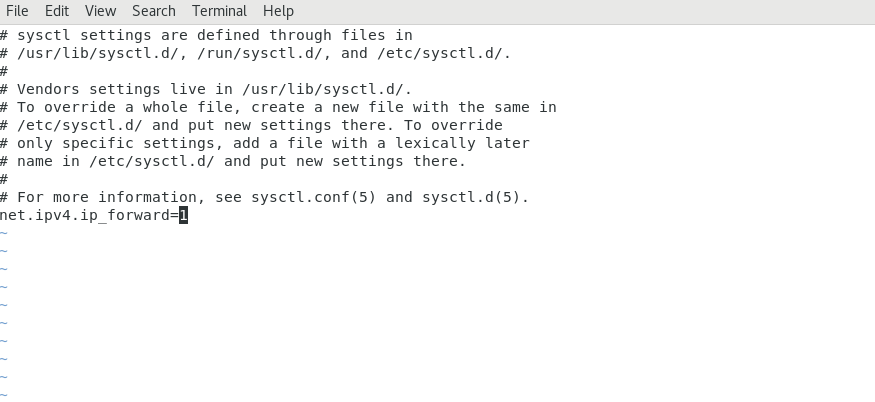Open the Search menu
The width and height of the screenshot is (875, 402).
[x=153, y=11]
